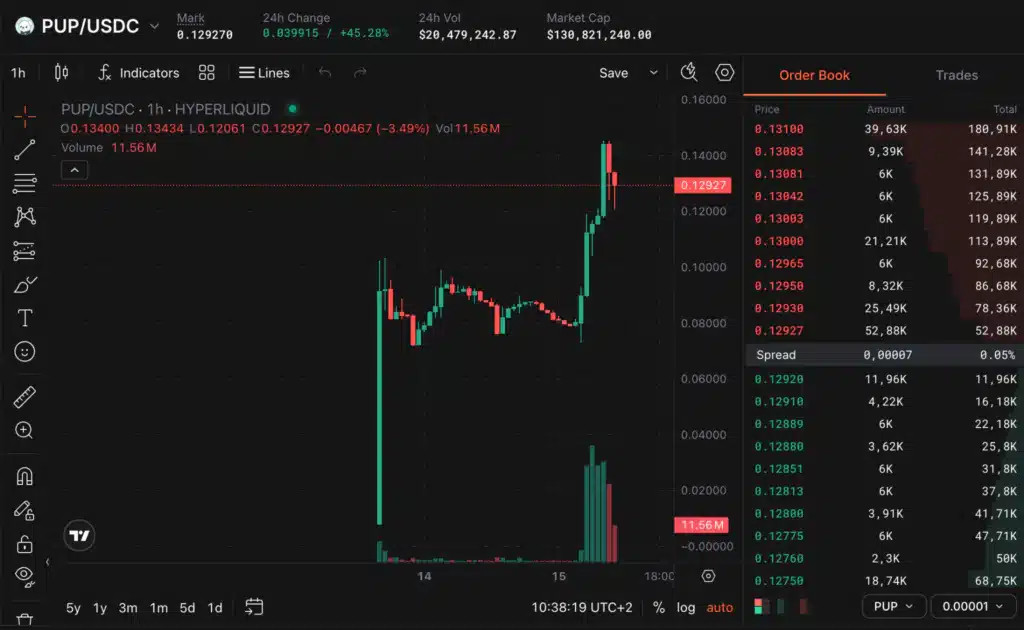Choose the Text annotation tool
This screenshot has width=1024, height=630.
[x=25, y=318]
